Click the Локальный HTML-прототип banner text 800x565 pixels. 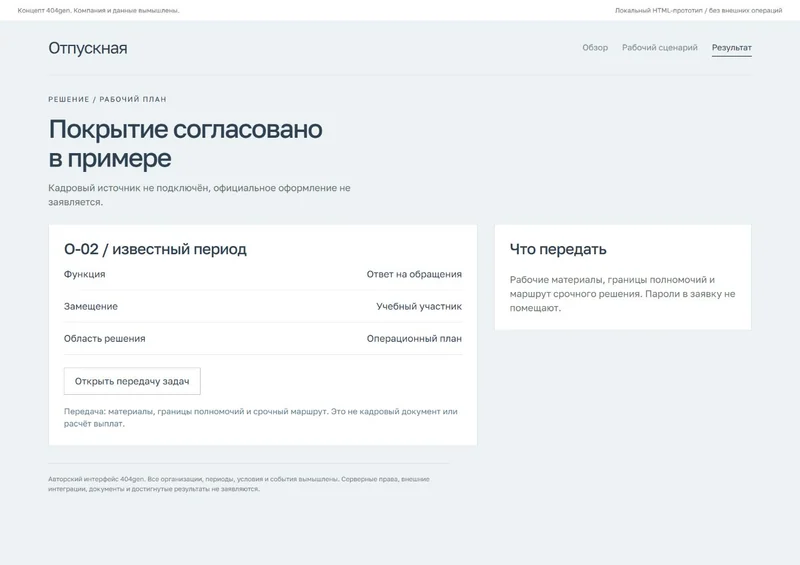point(698,10)
